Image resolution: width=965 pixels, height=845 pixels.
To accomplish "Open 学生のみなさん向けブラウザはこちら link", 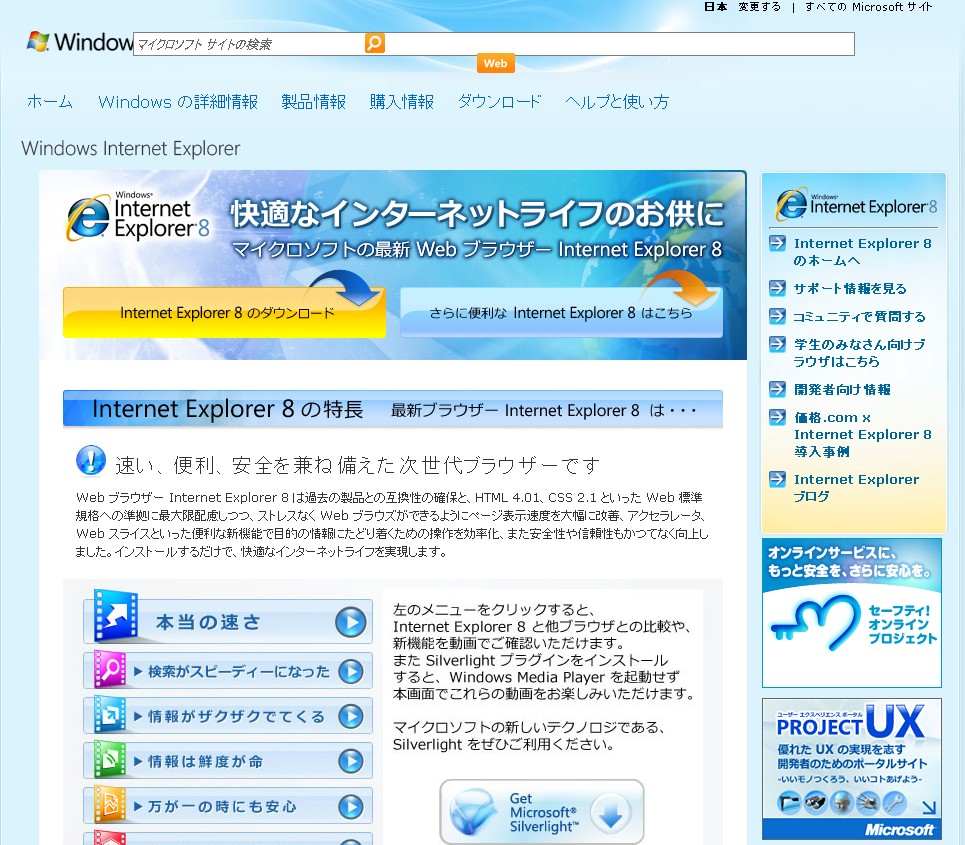I will click(859, 353).
